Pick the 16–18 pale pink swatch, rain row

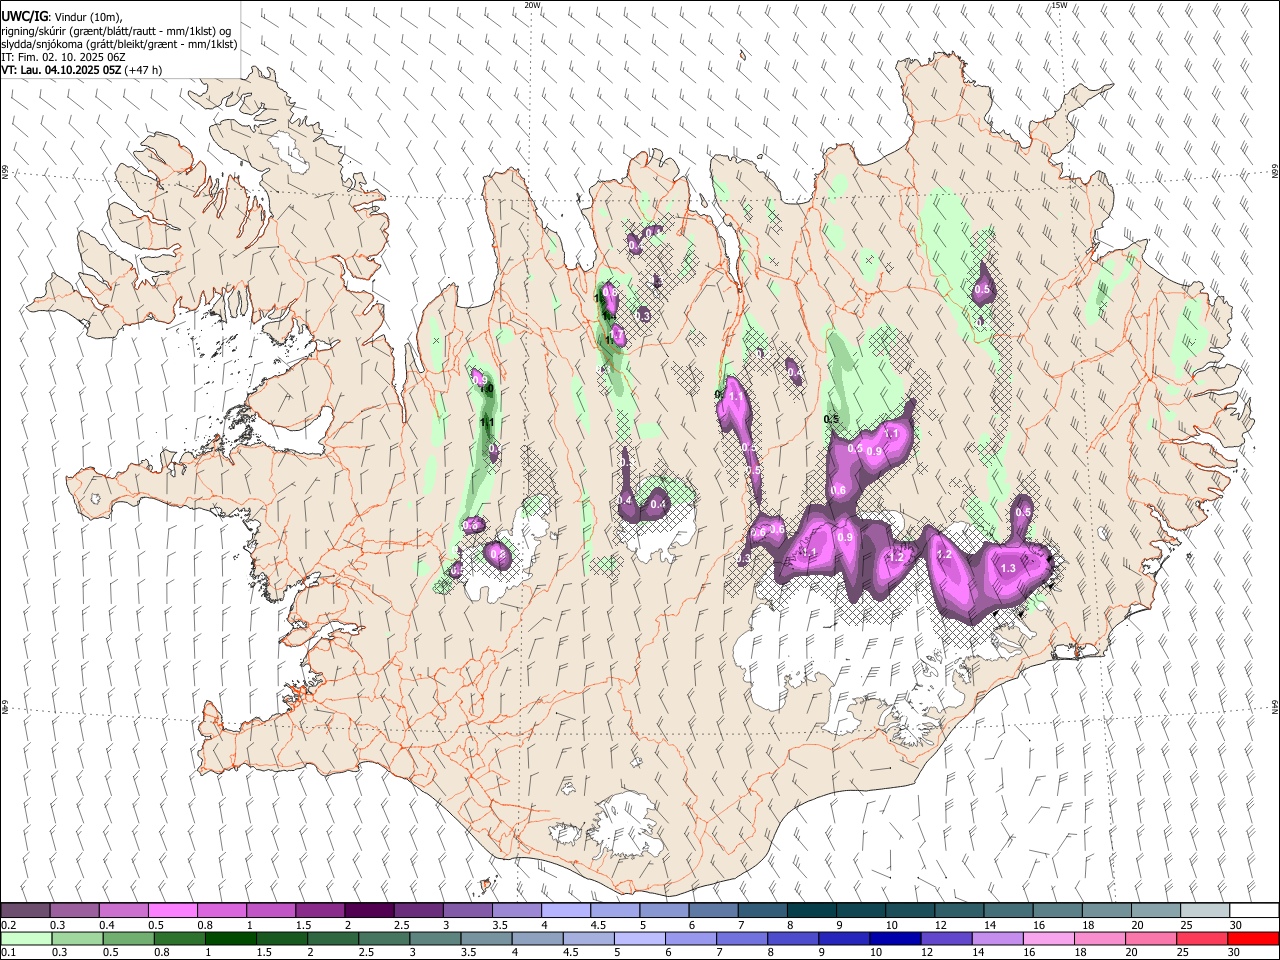click(x=1048, y=938)
